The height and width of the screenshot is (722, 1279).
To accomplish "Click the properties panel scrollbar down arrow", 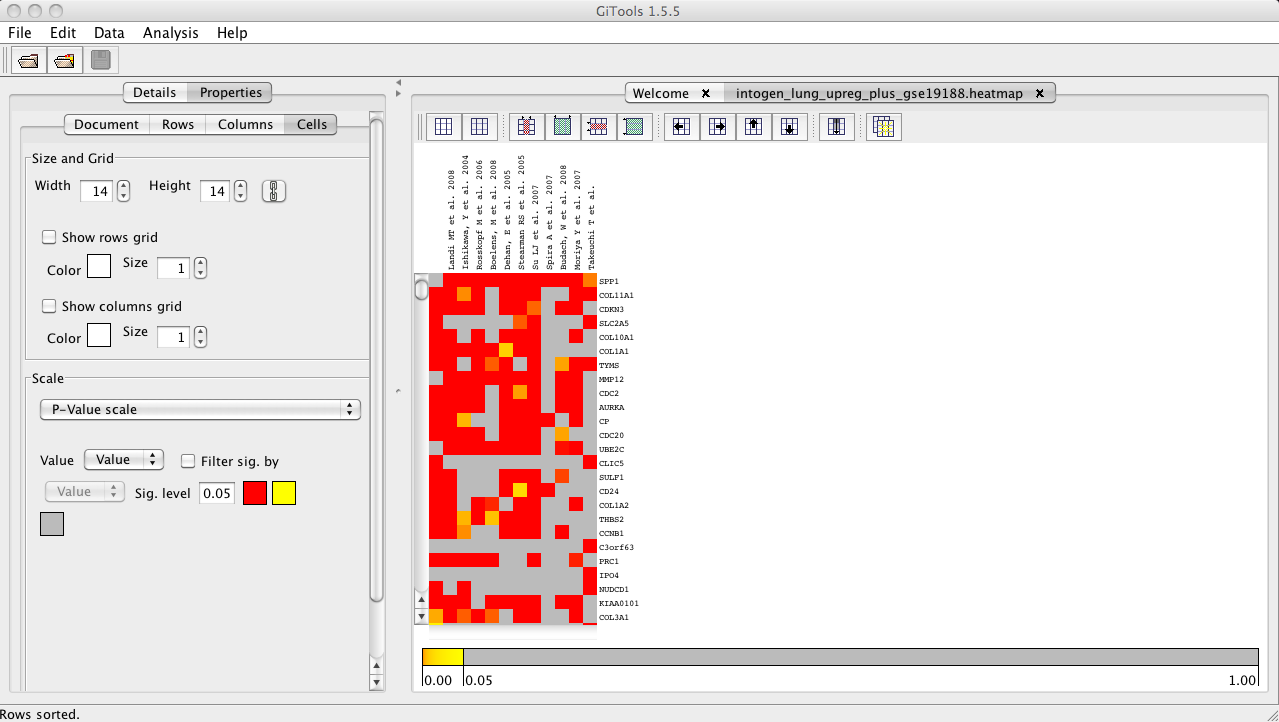I will (x=376, y=682).
